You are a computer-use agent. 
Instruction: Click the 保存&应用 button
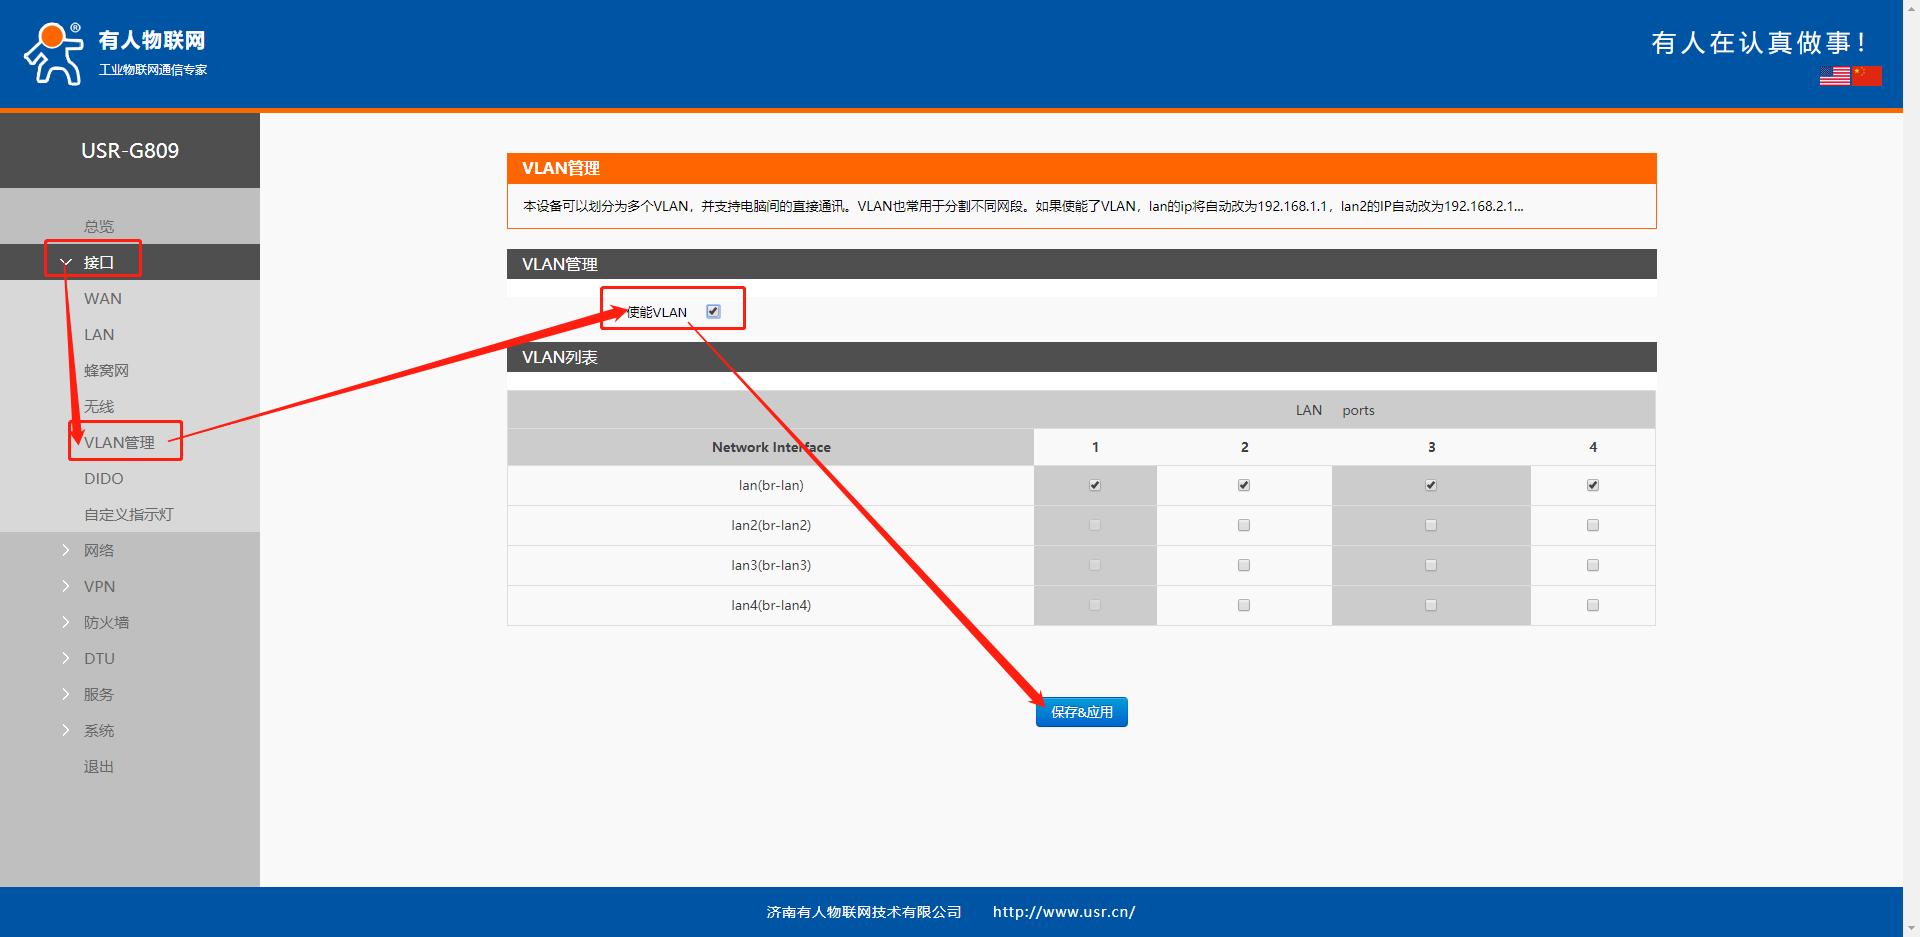[x=1081, y=712]
